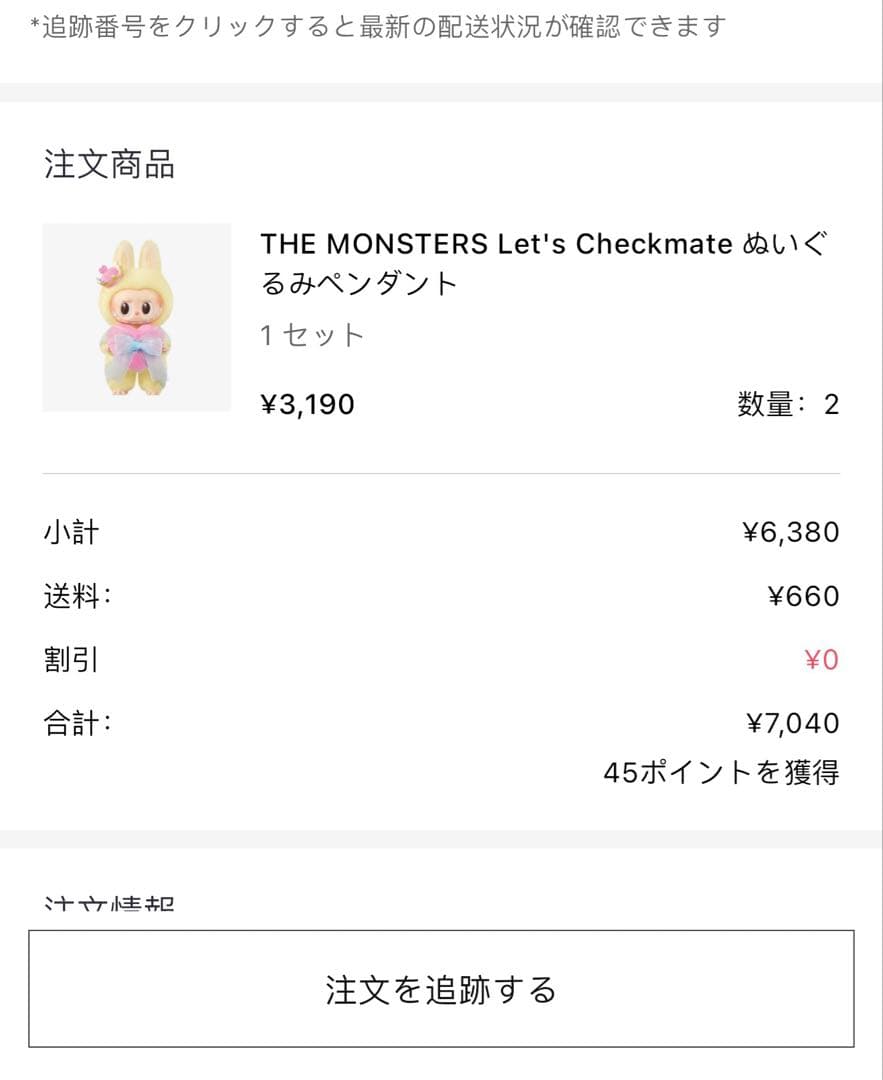This screenshot has width=883, height=1080.
Task: Click the 小計 label
Action: (71, 532)
